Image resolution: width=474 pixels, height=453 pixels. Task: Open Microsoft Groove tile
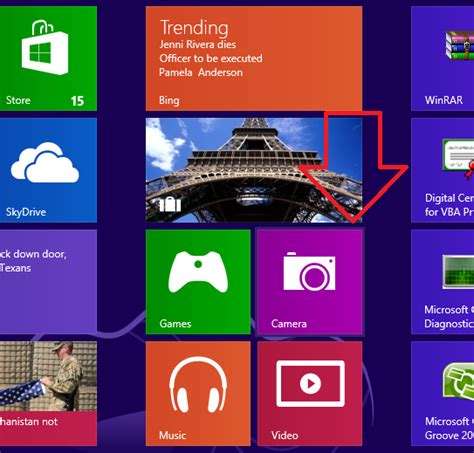point(443,393)
